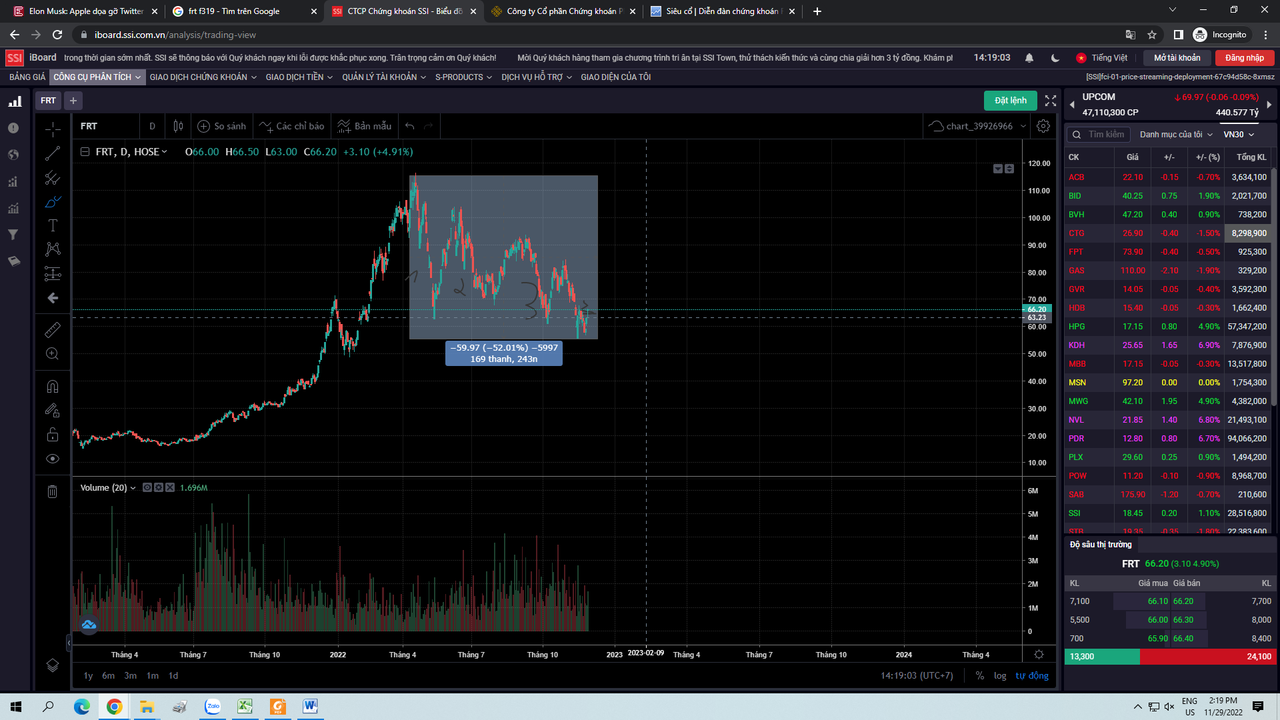Viewport: 1280px width, 720px height.
Task: Open 'S-PRODUCTS' menu
Action: click(x=463, y=77)
